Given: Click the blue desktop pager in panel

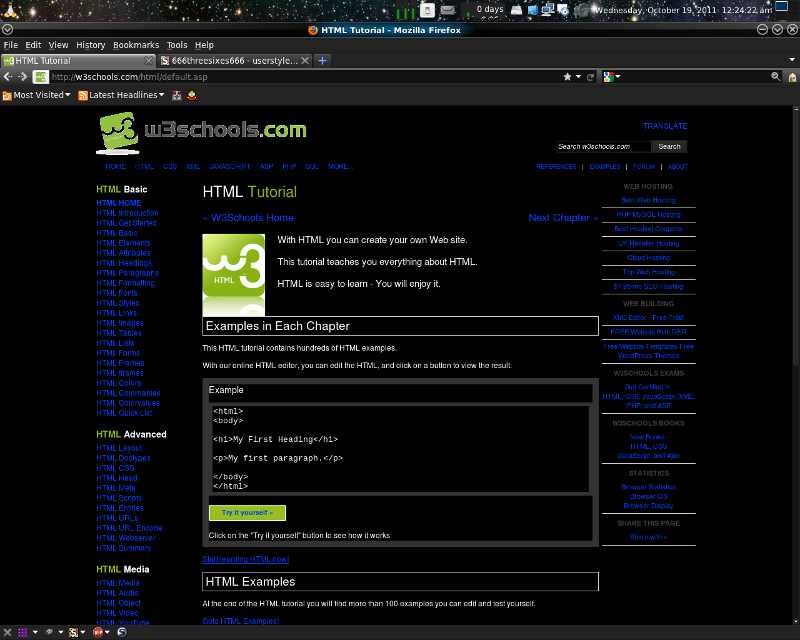Looking at the screenshot, I should [x=782, y=7].
